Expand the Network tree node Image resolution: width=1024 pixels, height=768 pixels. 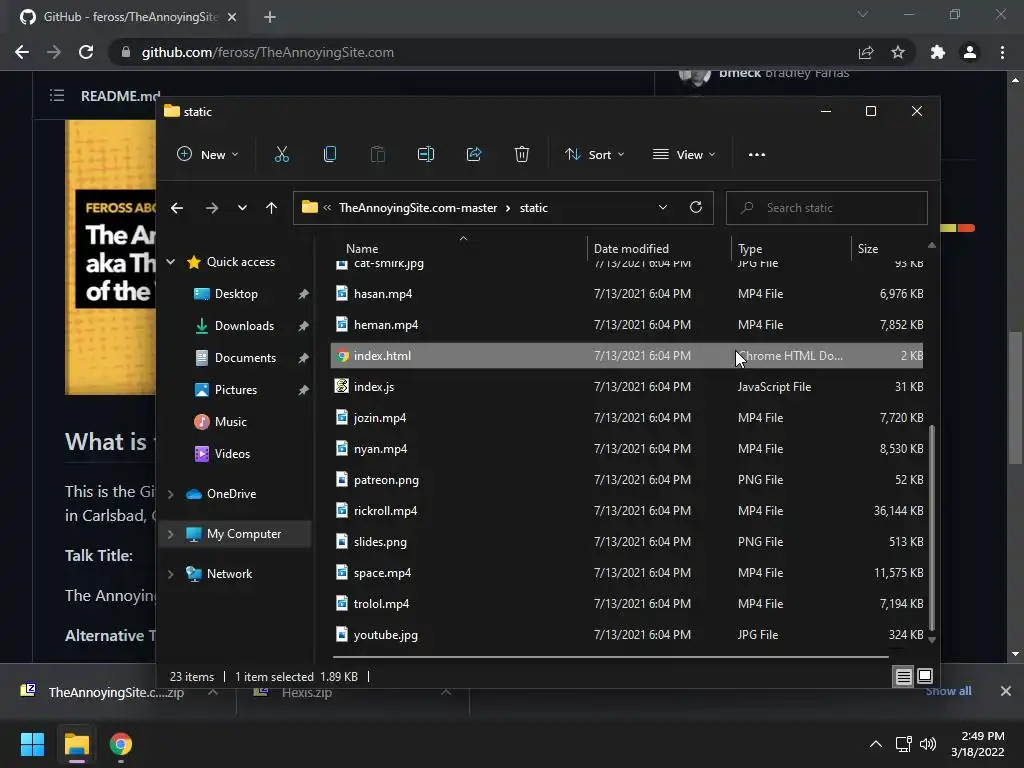point(171,574)
